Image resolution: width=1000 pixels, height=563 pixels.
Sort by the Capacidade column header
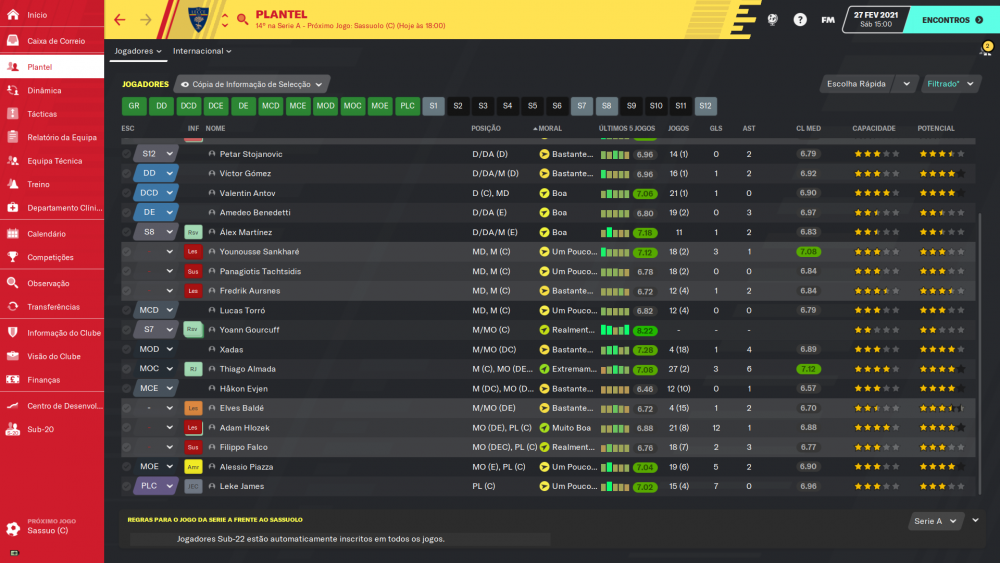(874, 129)
